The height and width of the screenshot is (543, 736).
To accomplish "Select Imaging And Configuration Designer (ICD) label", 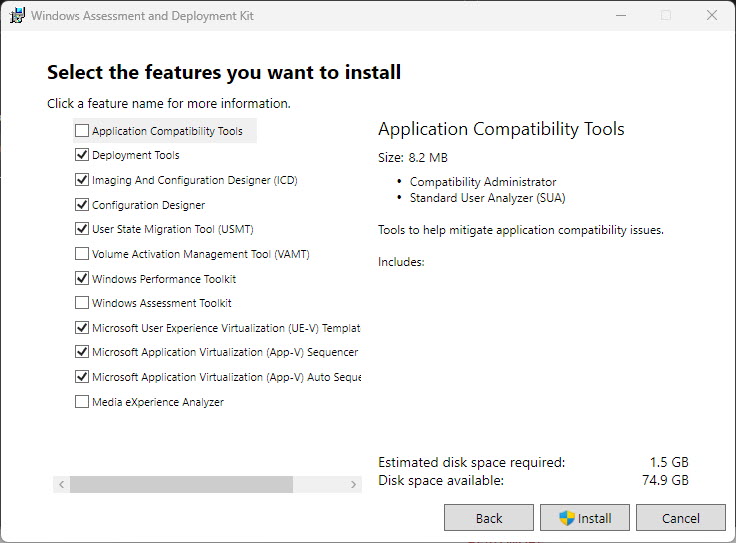I will [x=195, y=180].
